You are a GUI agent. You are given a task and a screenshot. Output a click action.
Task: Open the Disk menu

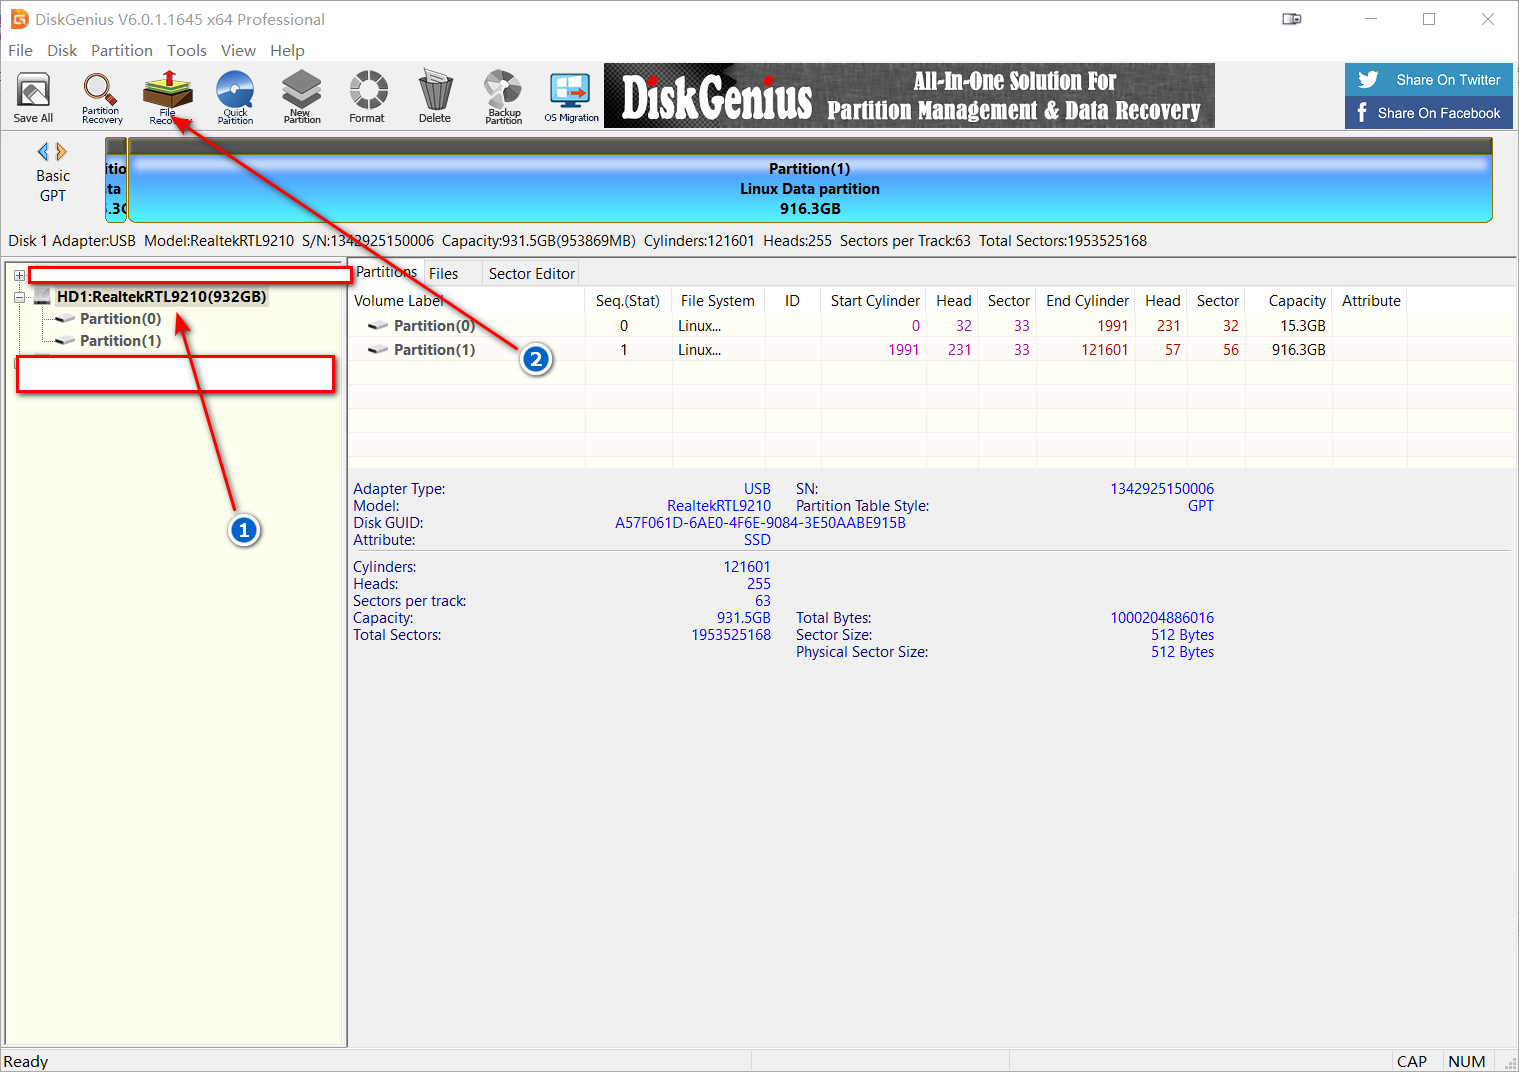pos(62,50)
